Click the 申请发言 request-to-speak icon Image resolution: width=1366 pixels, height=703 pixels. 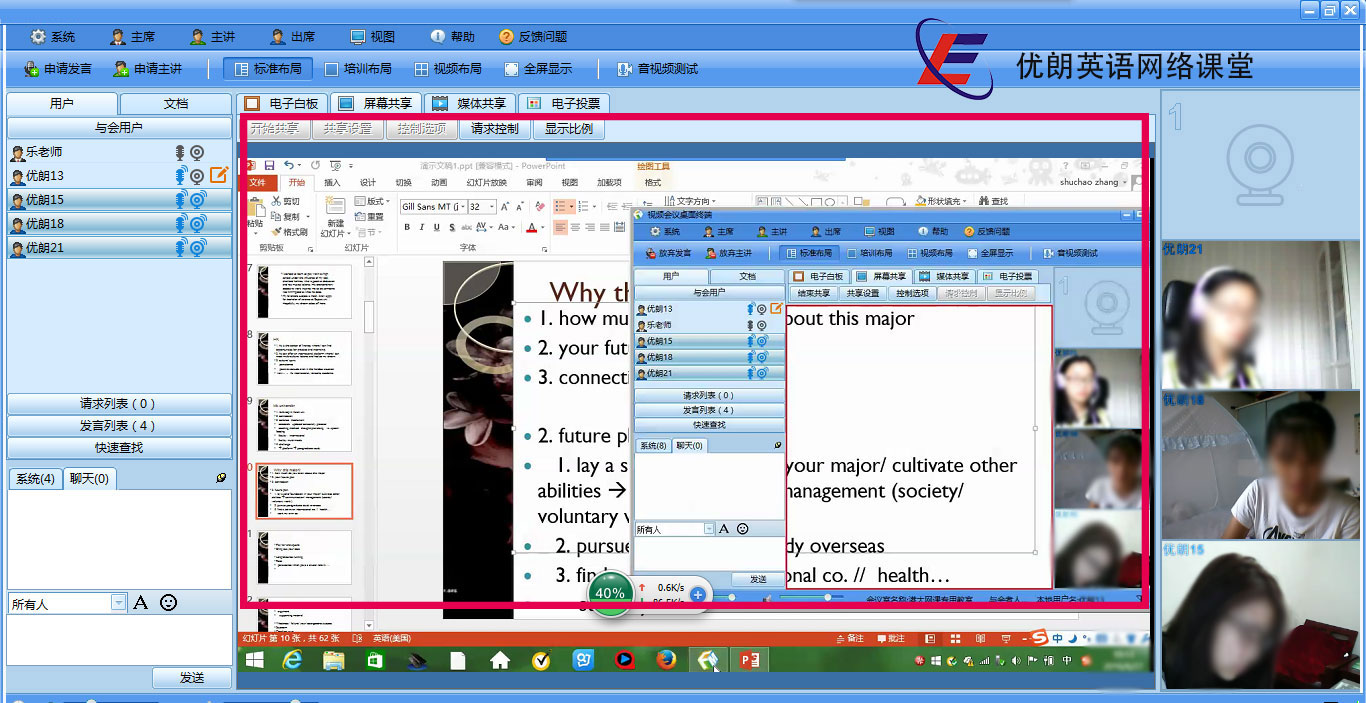click(x=32, y=69)
